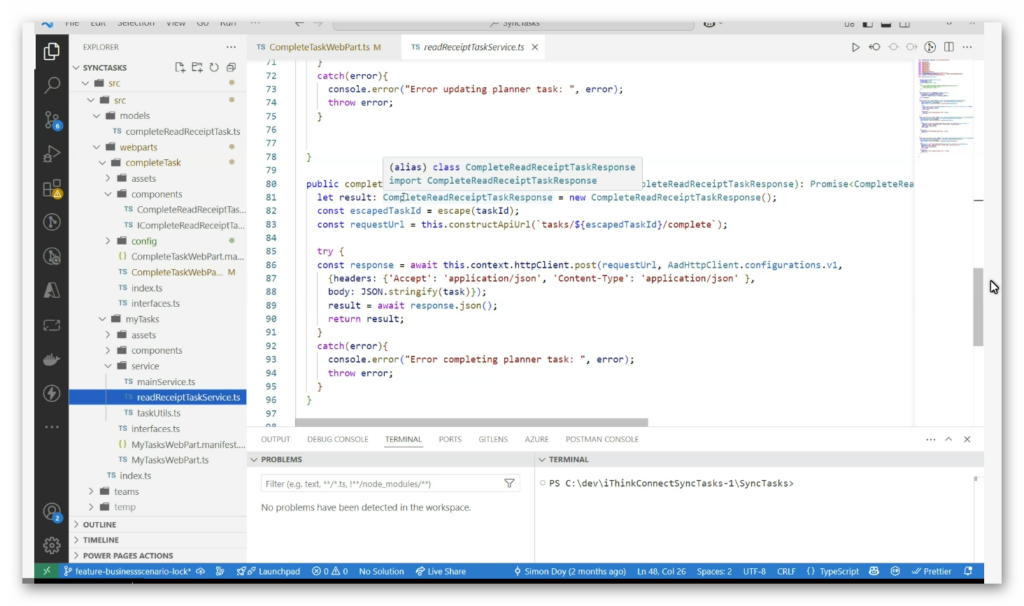Switch to the DEBUG CONSOLE panel tab

(x=337, y=439)
